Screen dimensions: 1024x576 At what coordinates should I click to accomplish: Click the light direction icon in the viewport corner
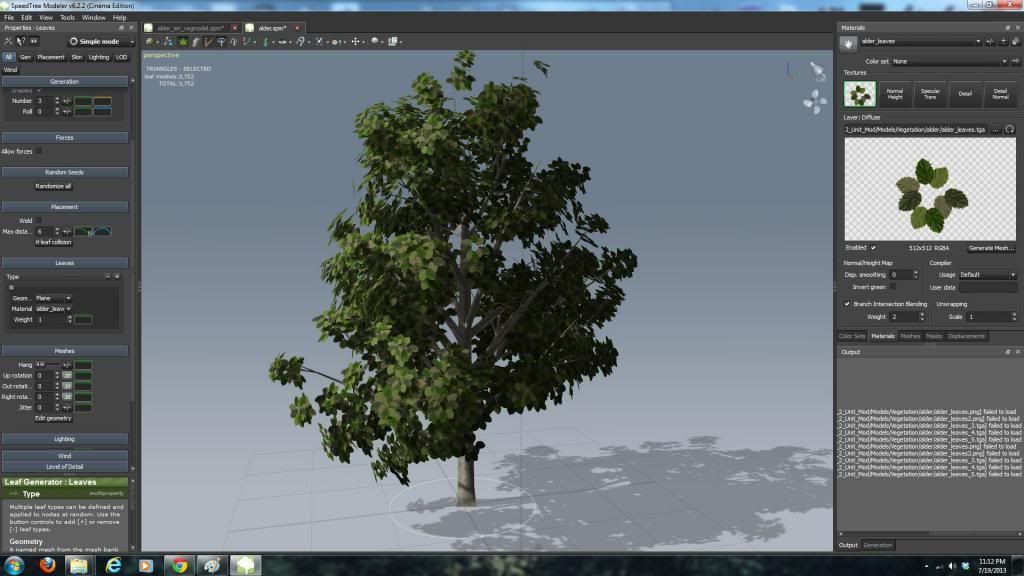point(816,71)
